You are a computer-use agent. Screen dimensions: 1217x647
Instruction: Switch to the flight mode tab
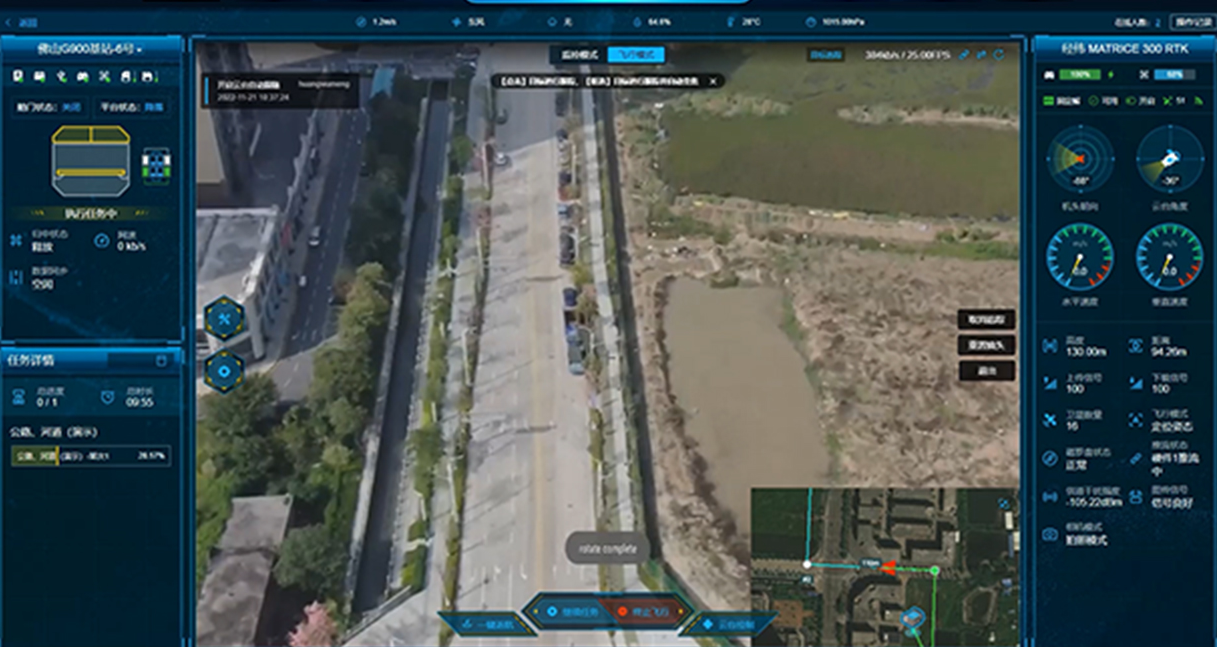[635, 55]
